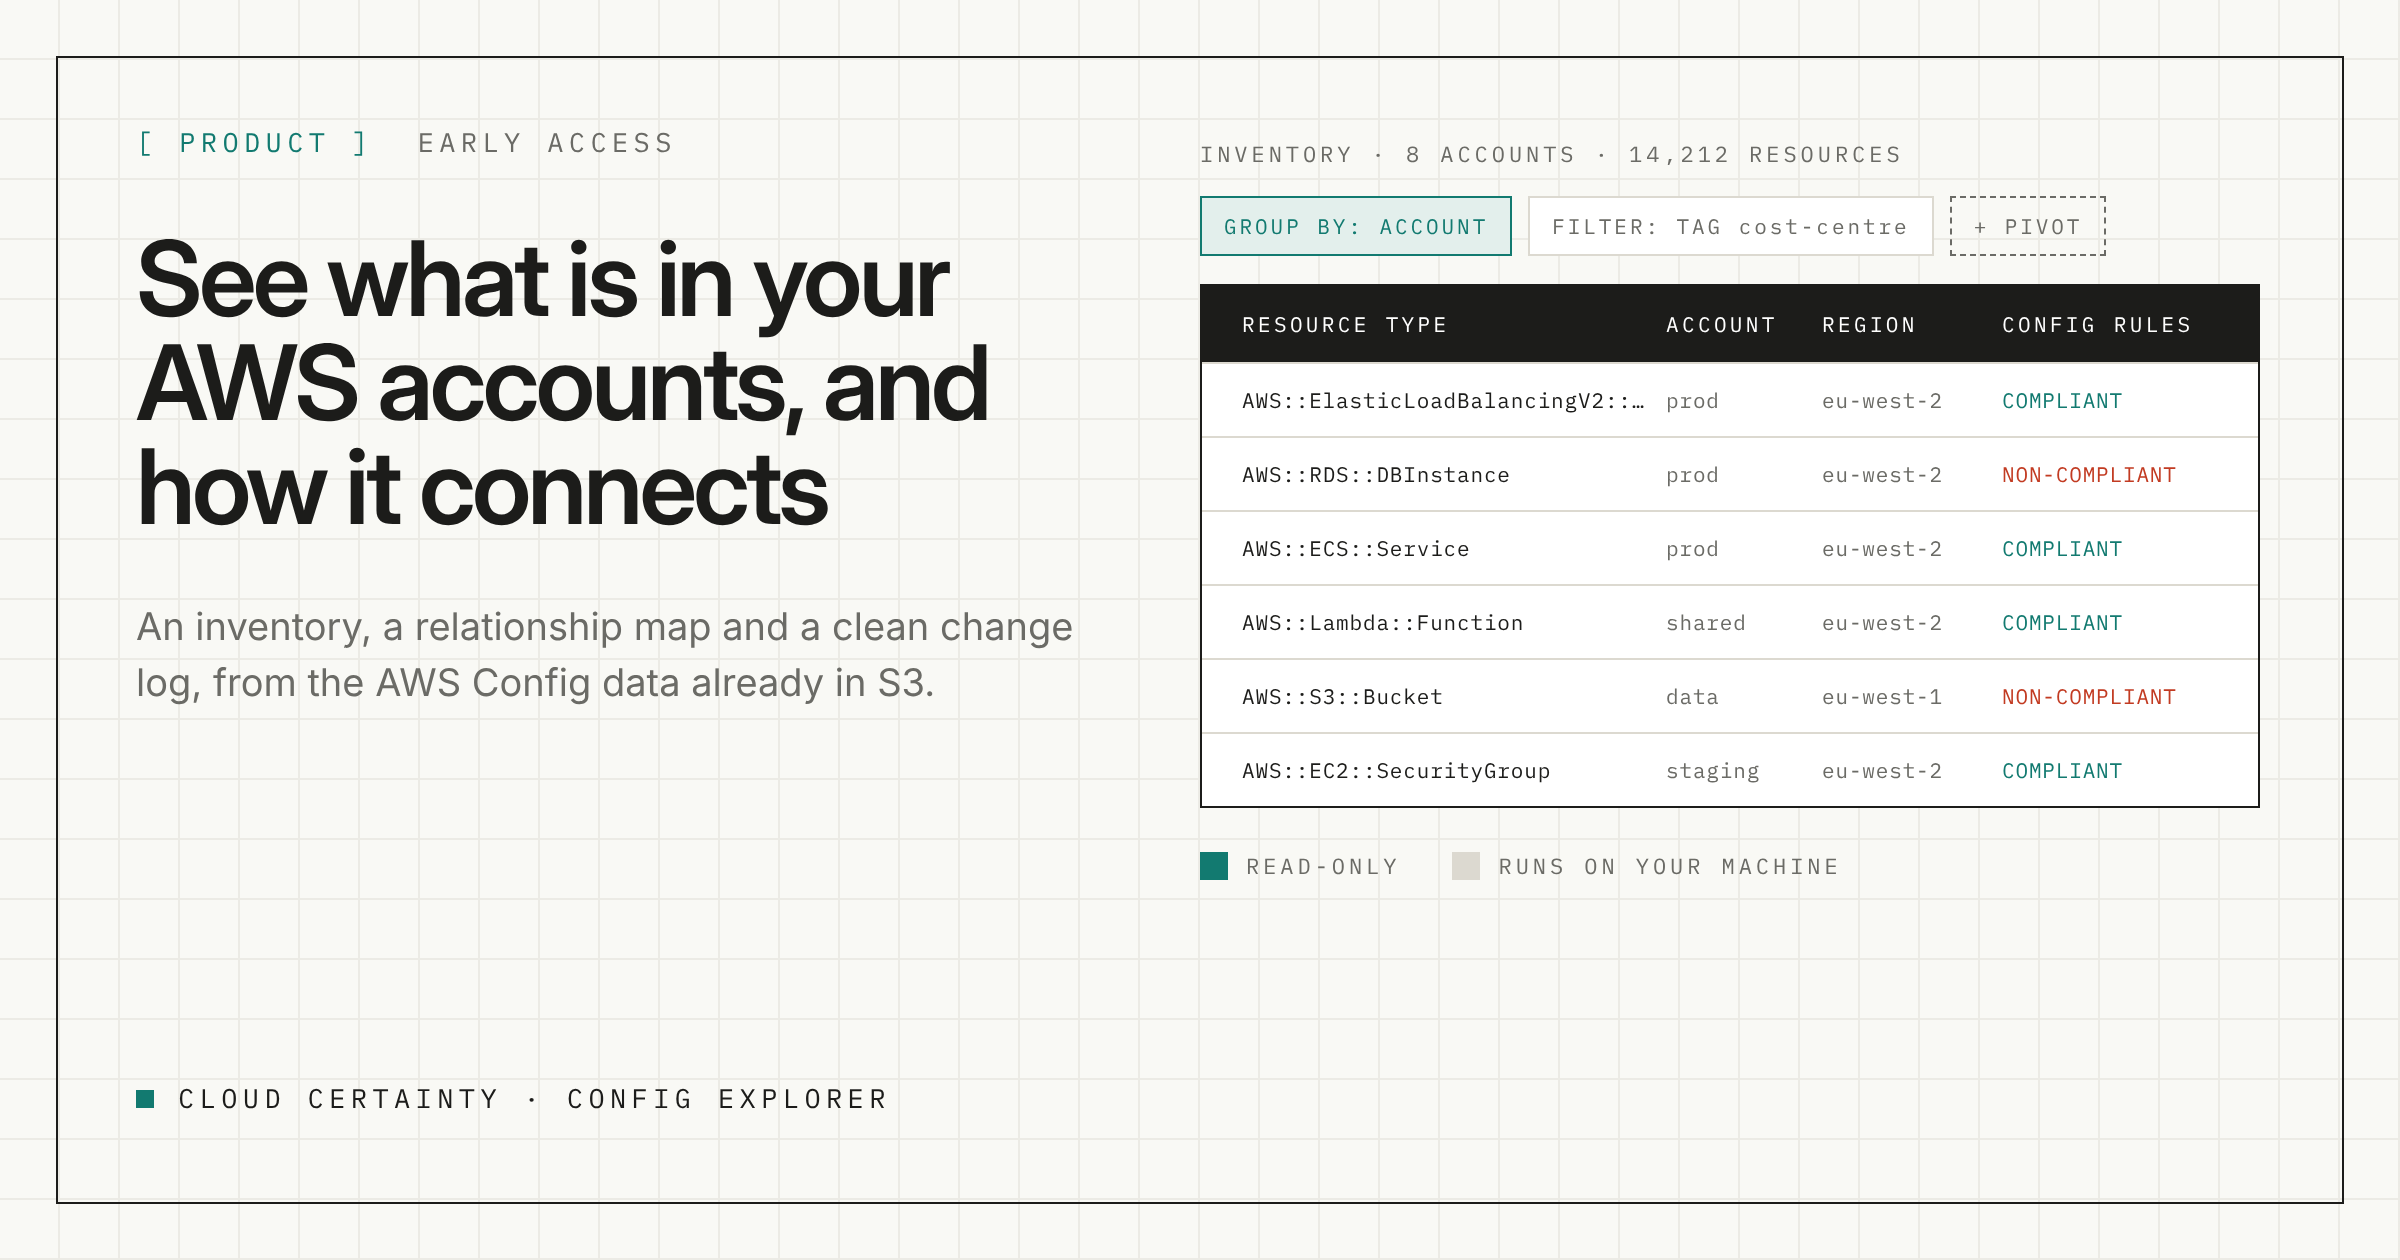Click the CONFIG EXPLORER footer text
Image resolution: width=2400 pixels, height=1260 pixels.
click(728, 1099)
